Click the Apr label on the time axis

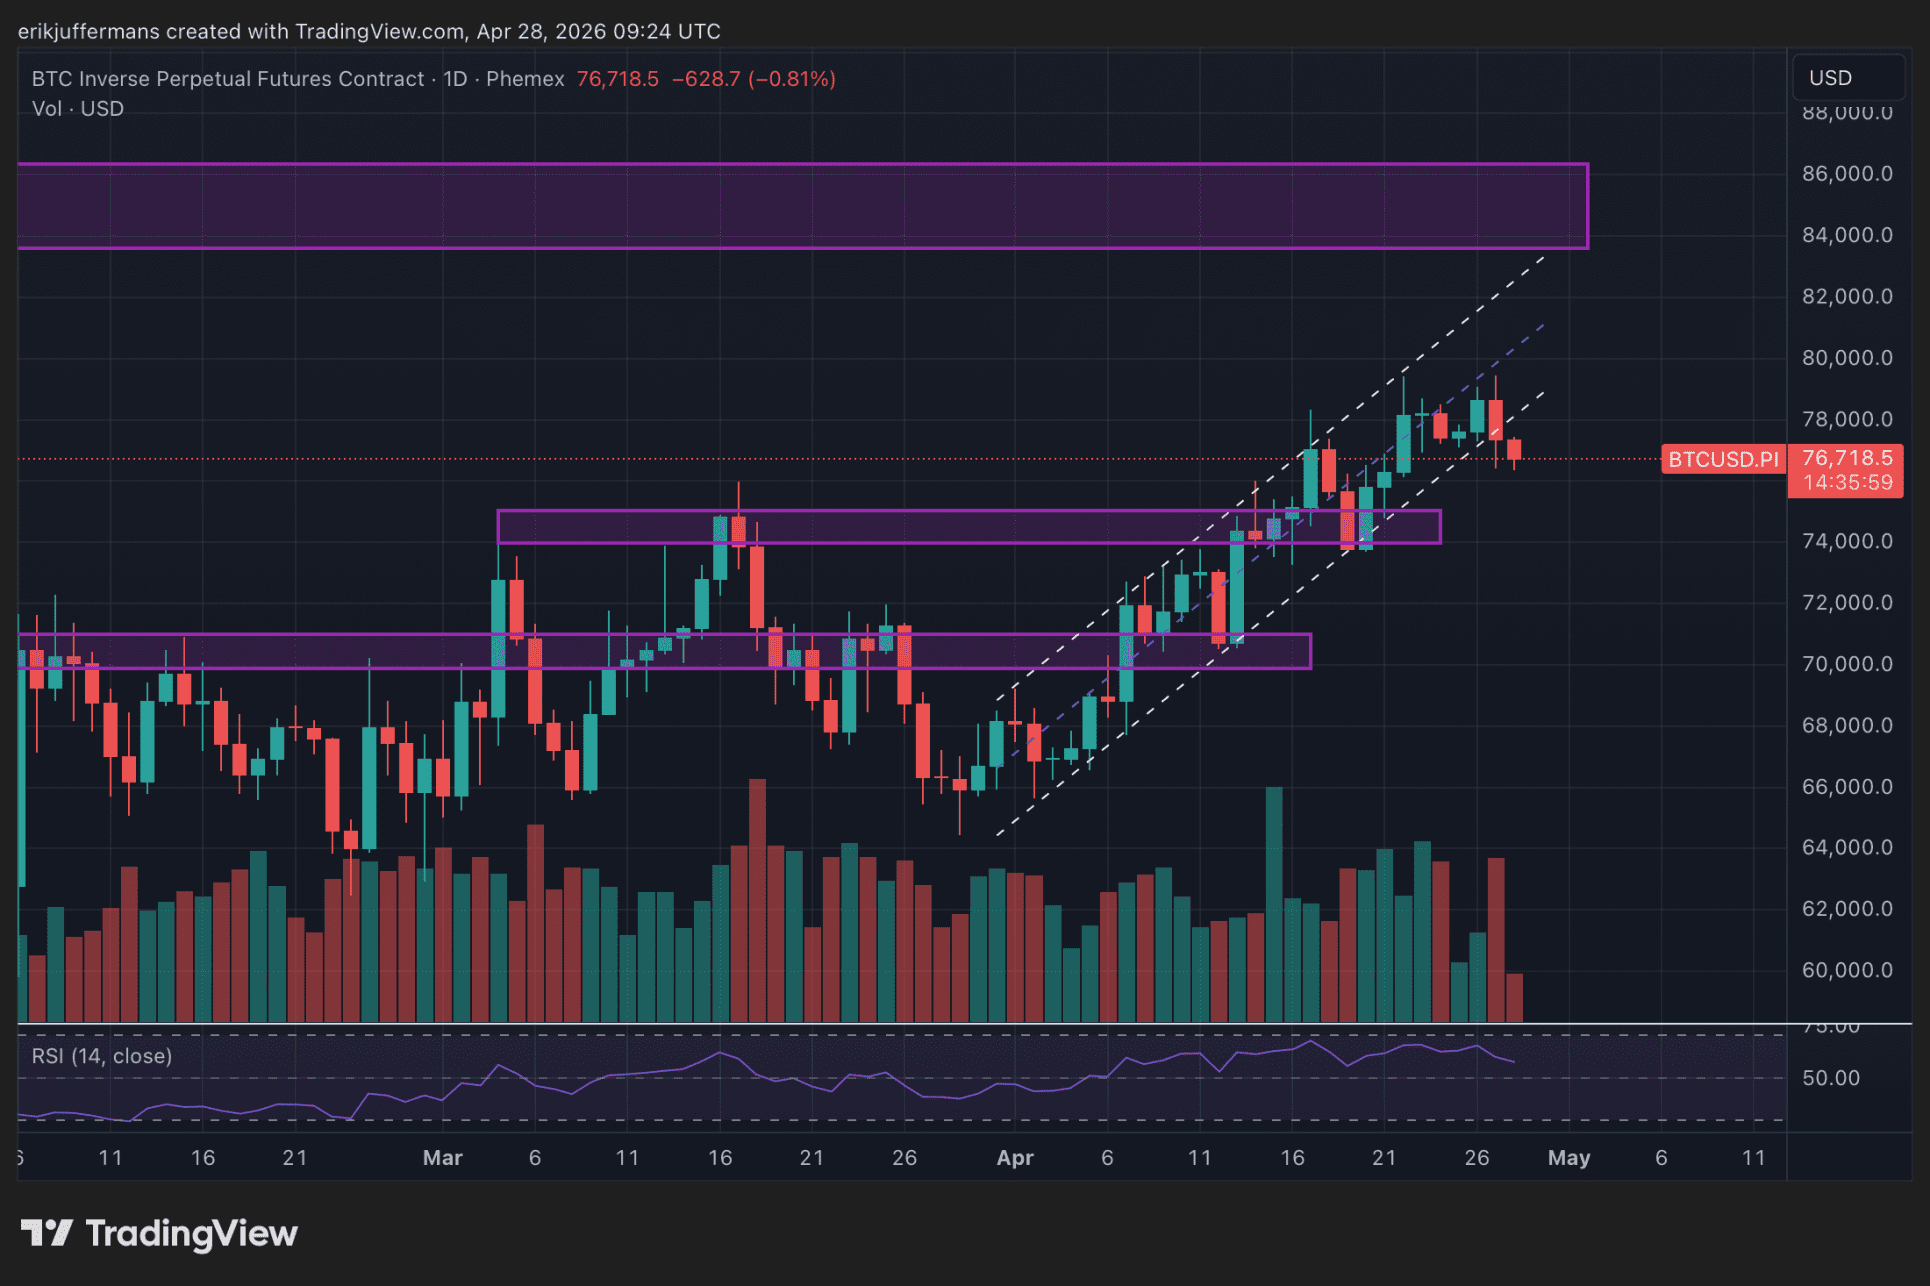(x=1014, y=1158)
